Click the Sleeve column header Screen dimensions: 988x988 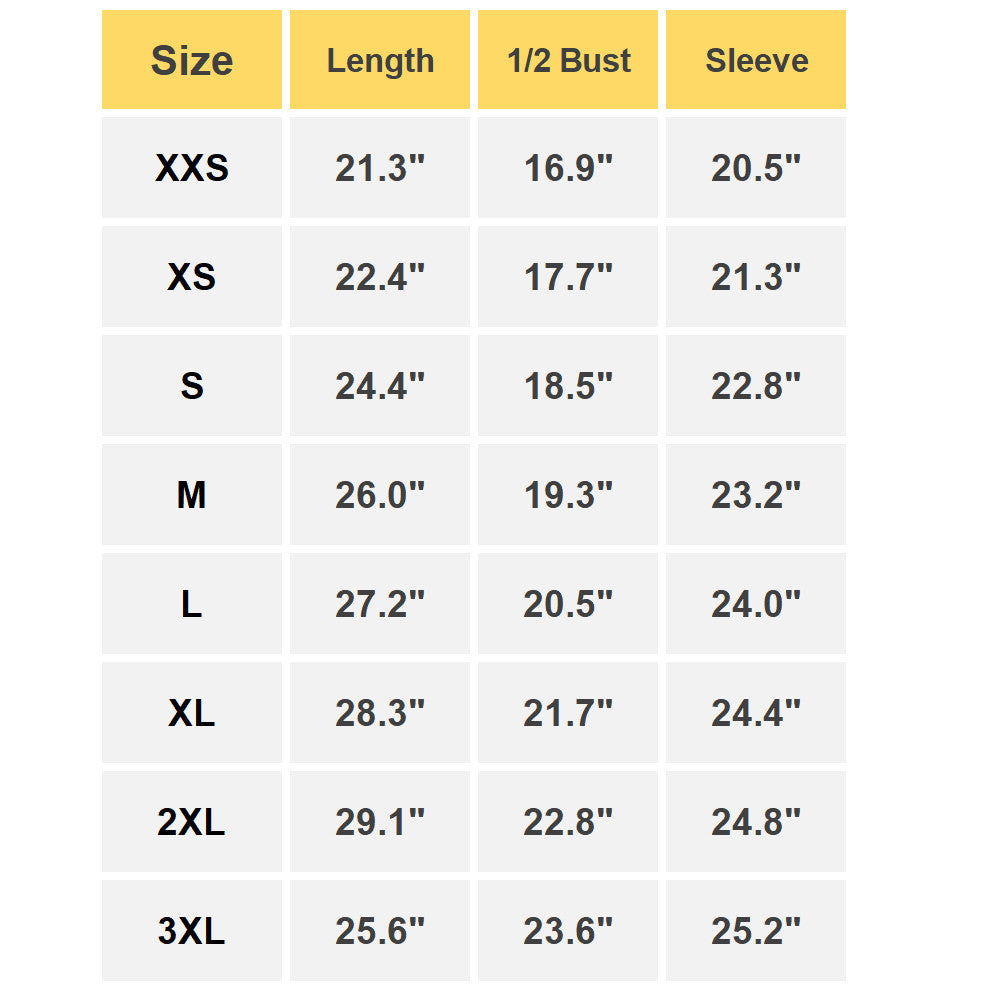coord(756,60)
